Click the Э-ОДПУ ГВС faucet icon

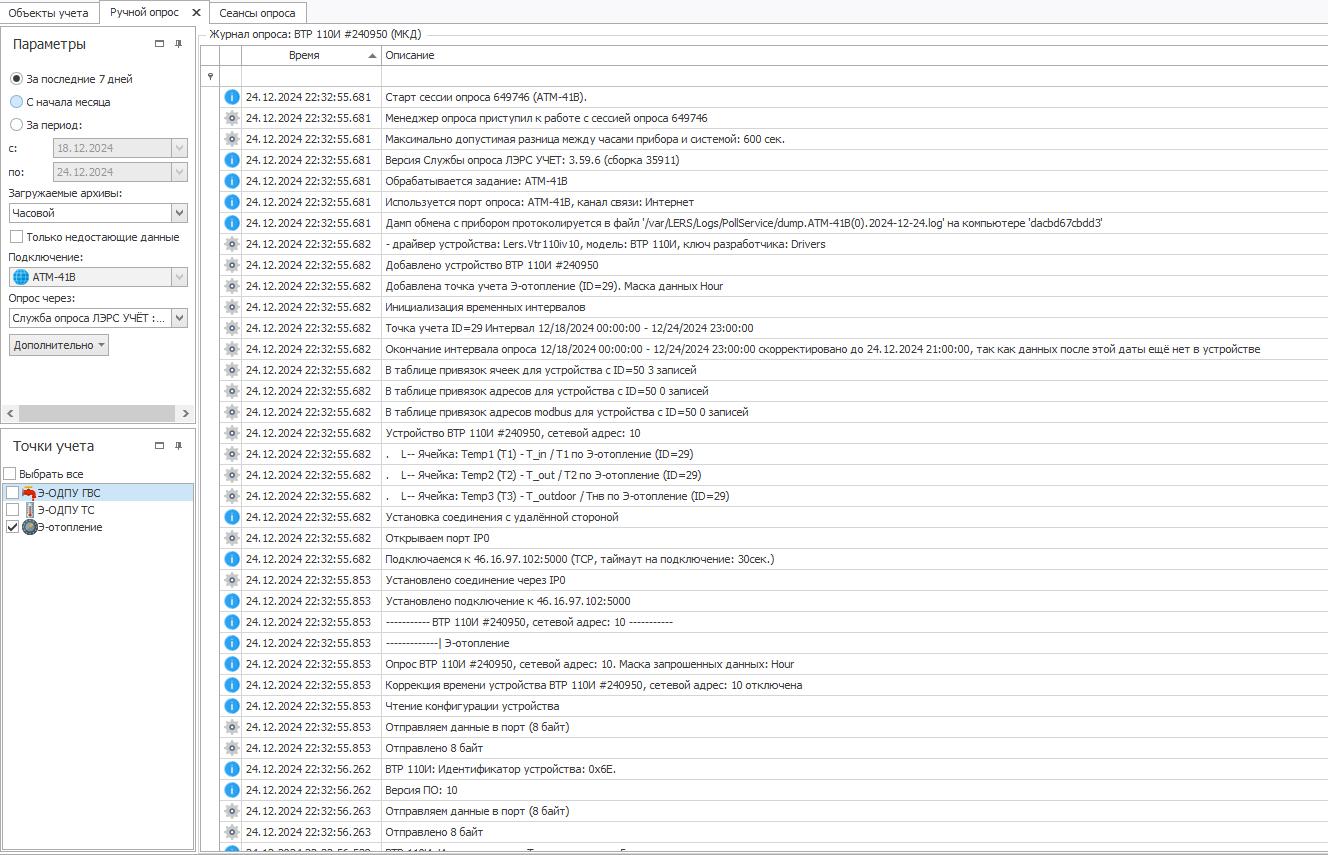point(29,493)
